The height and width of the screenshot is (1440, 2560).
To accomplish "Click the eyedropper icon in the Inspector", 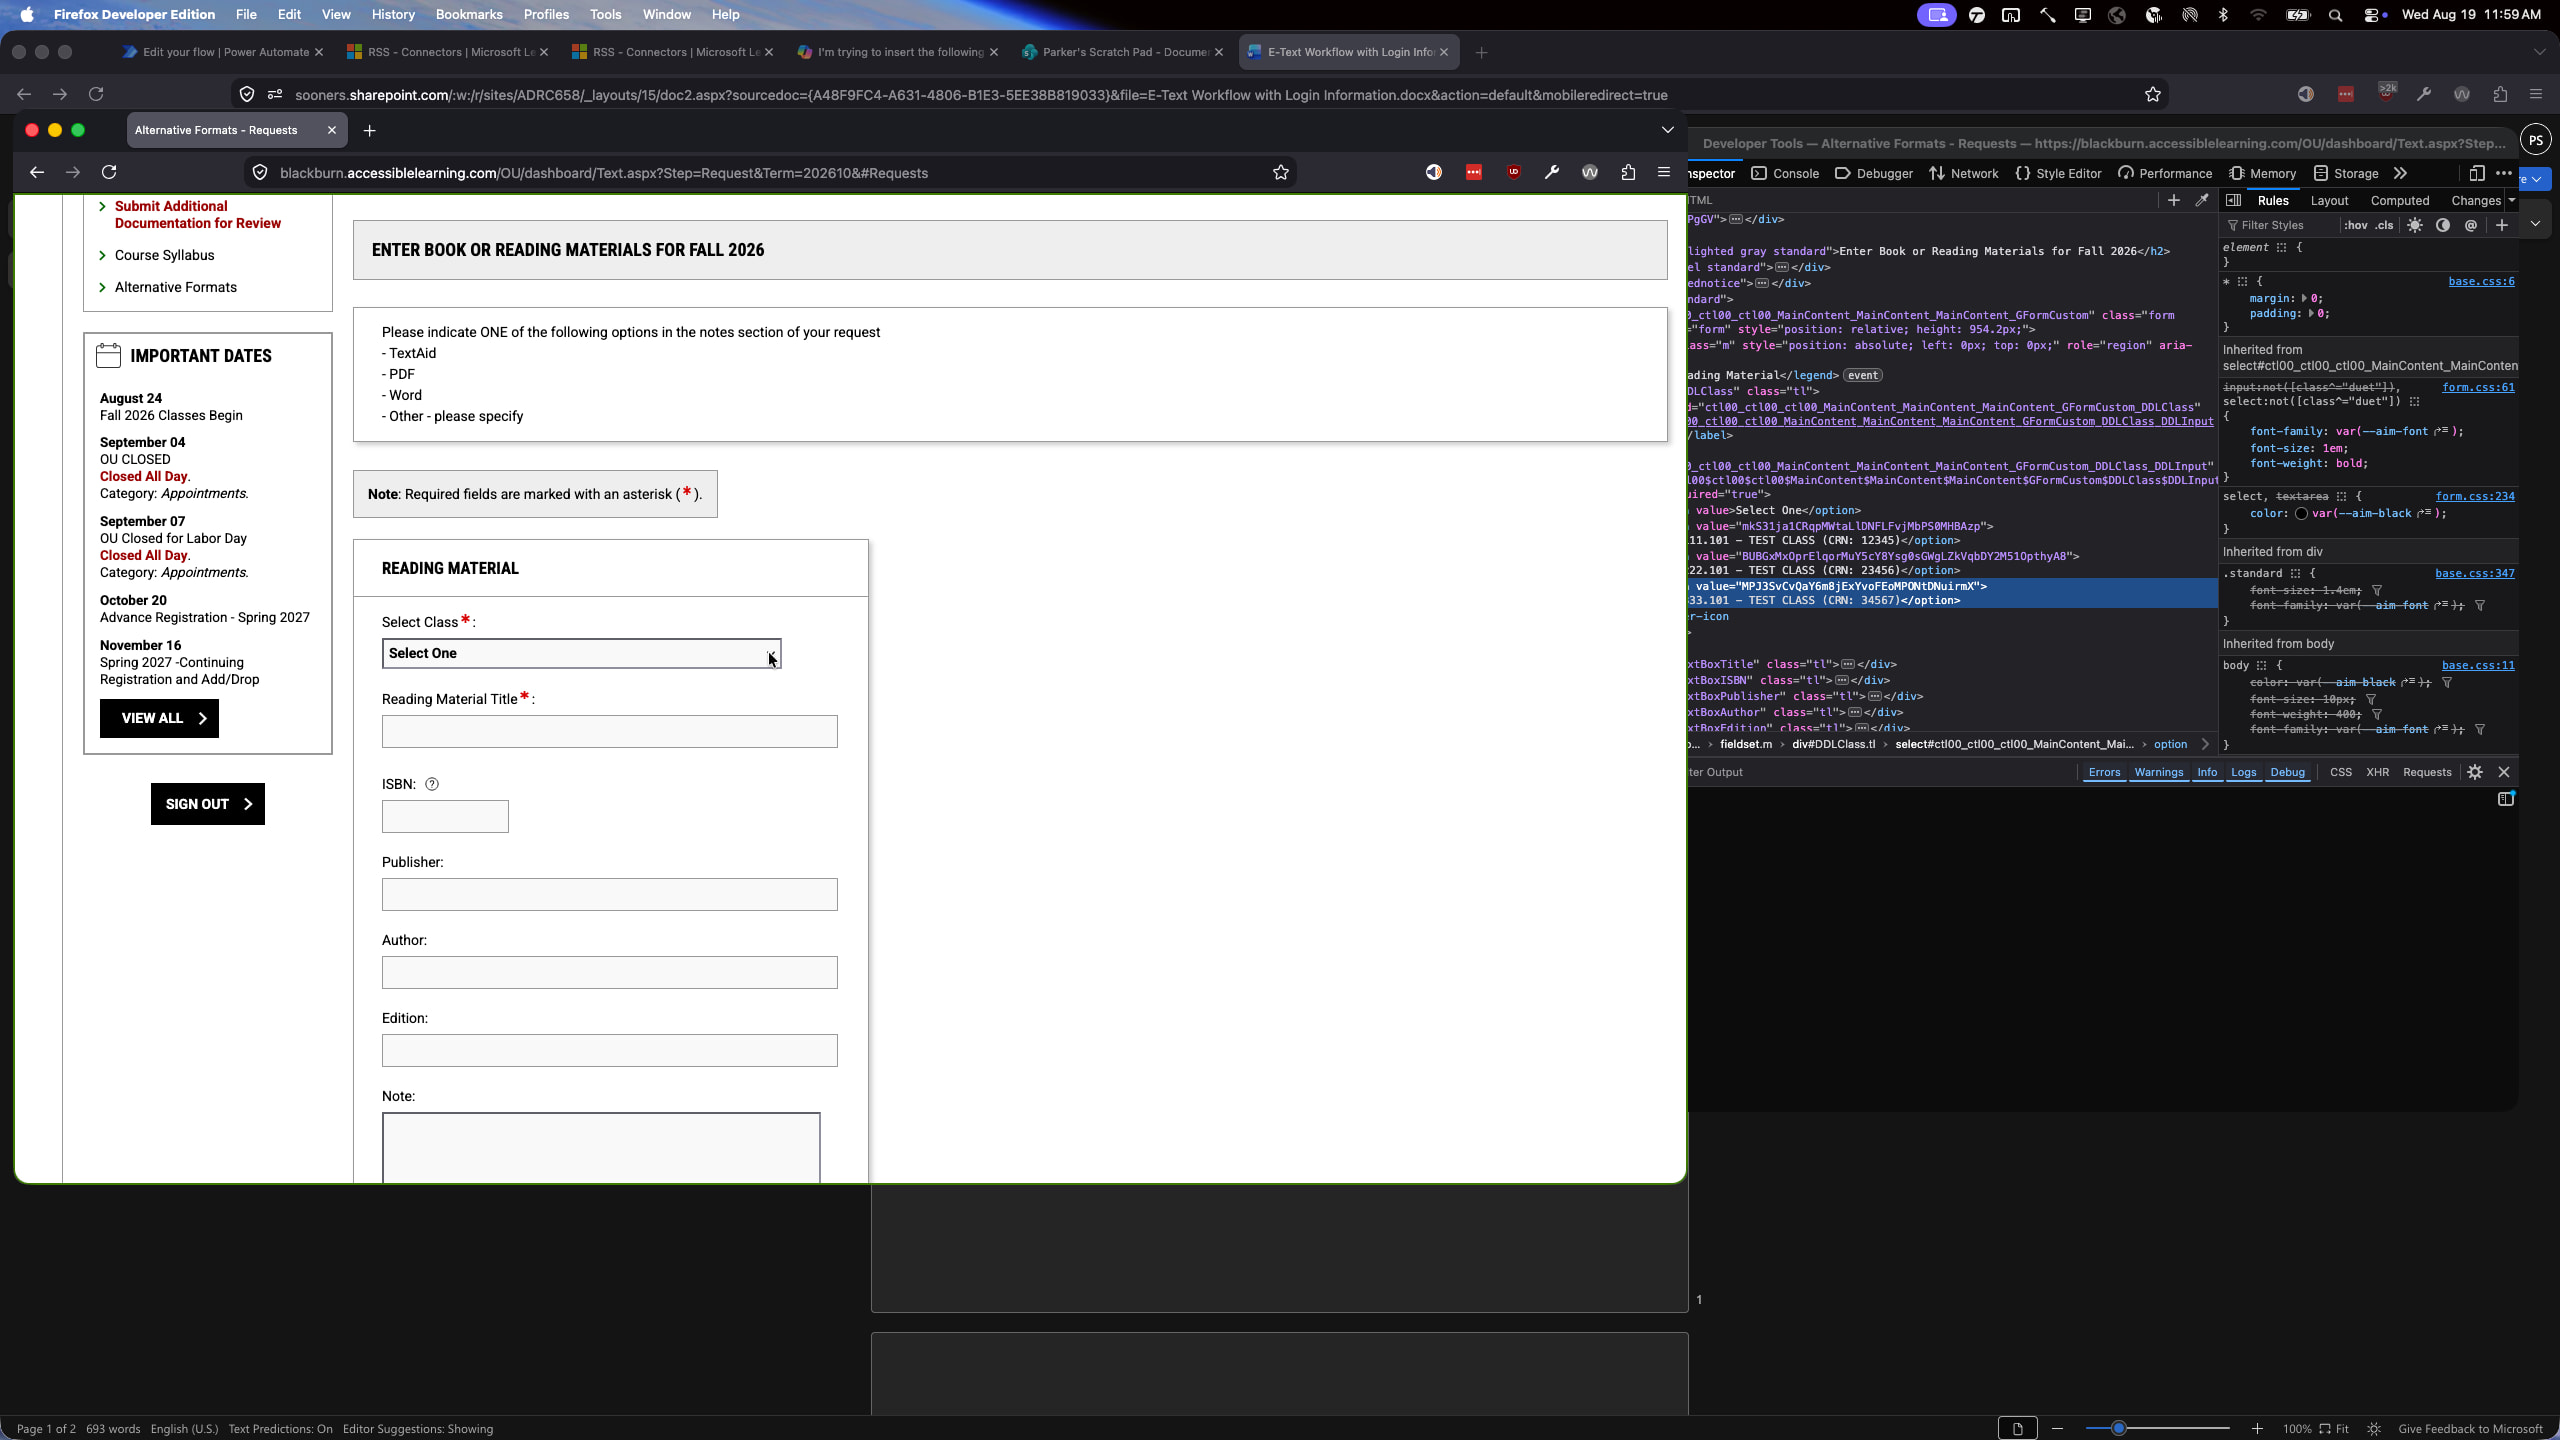I will point(2202,200).
